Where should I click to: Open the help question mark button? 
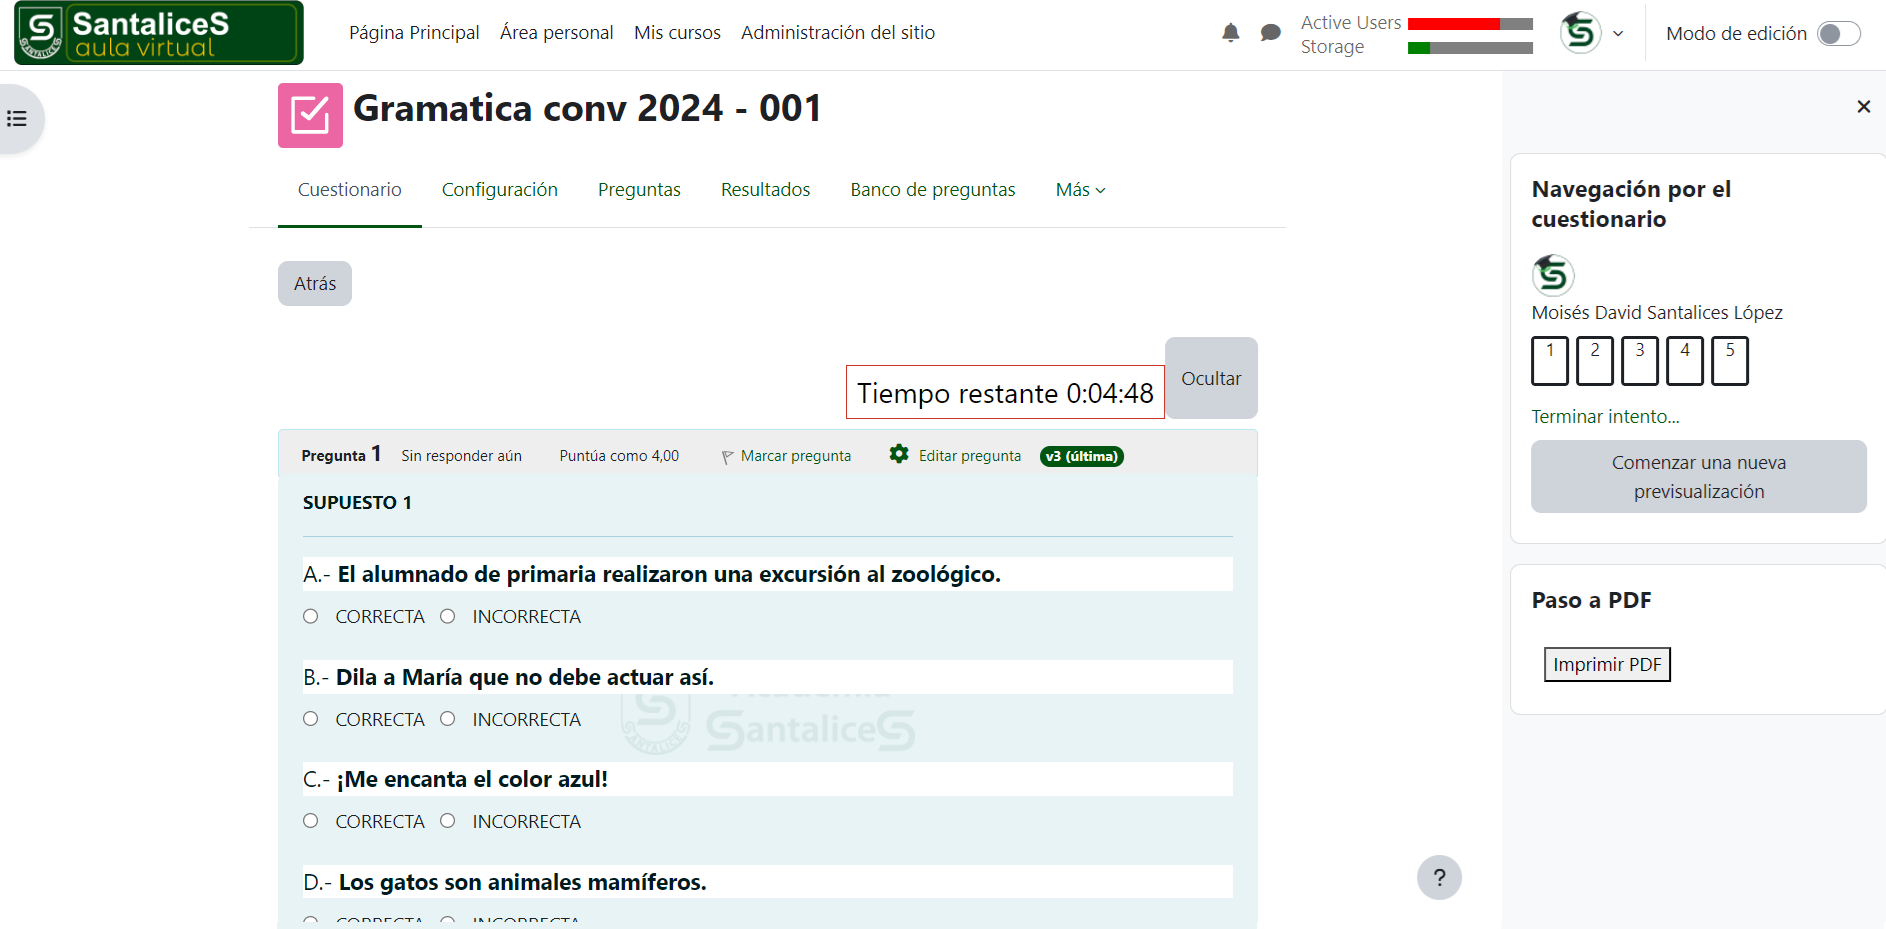coord(1439,878)
